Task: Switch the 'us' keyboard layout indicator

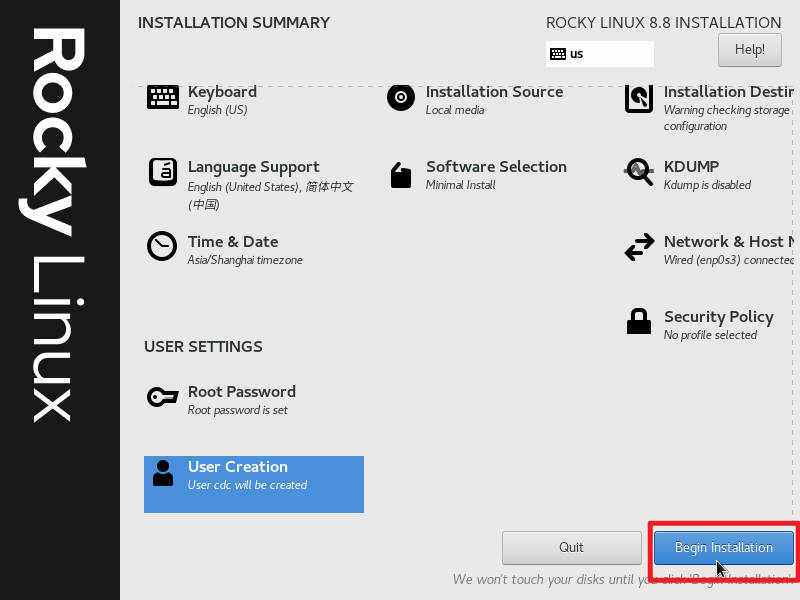Action: tap(599, 54)
